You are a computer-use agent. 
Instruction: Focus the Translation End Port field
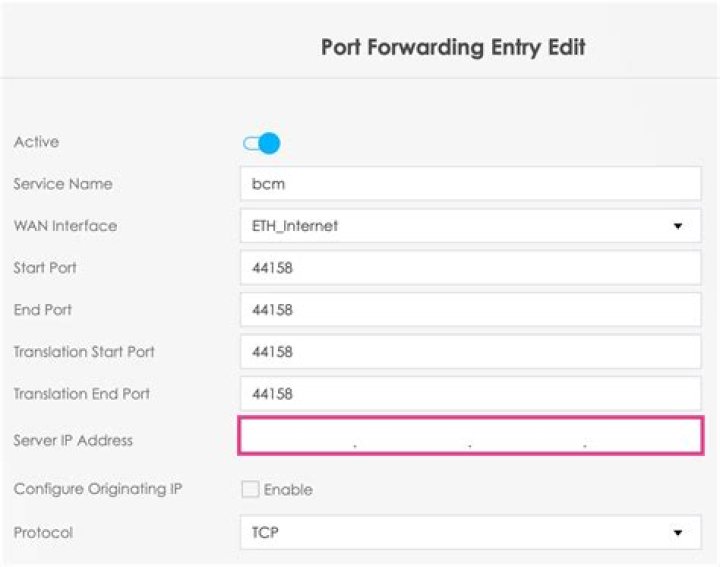pyautogui.click(x=470, y=394)
